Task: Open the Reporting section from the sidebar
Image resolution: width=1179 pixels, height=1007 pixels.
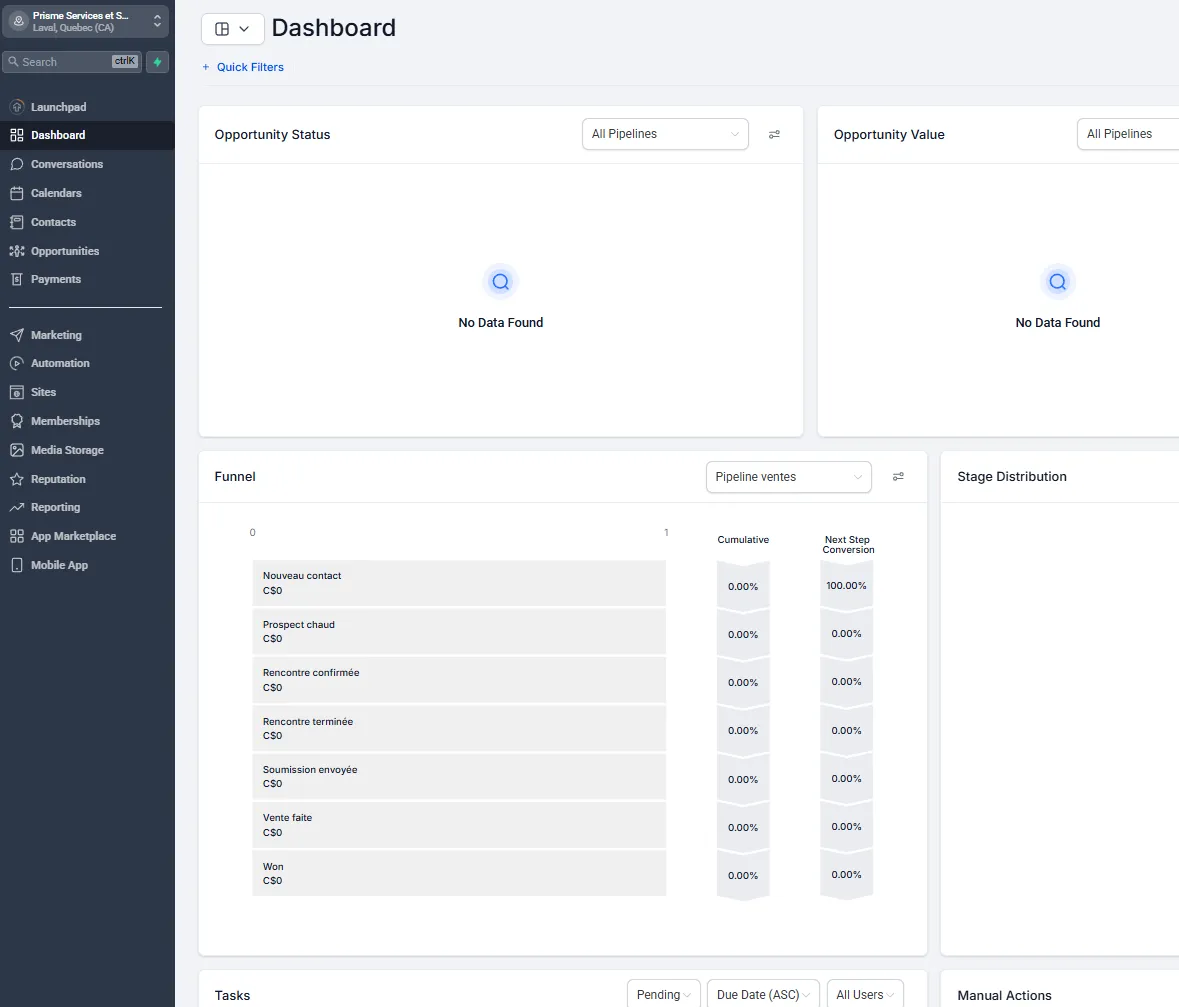Action: coord(19,507)
